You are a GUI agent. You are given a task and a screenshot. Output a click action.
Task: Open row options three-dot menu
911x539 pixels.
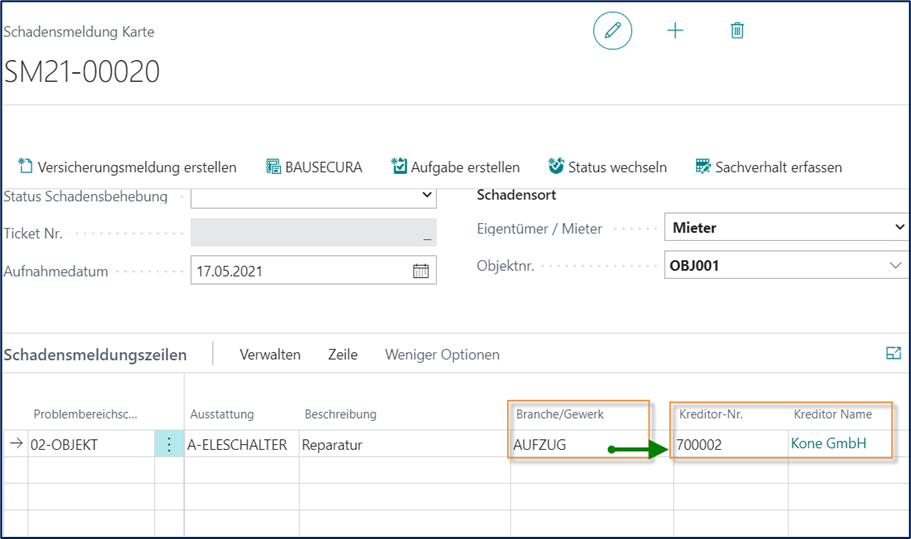click(x=169, y=445)
